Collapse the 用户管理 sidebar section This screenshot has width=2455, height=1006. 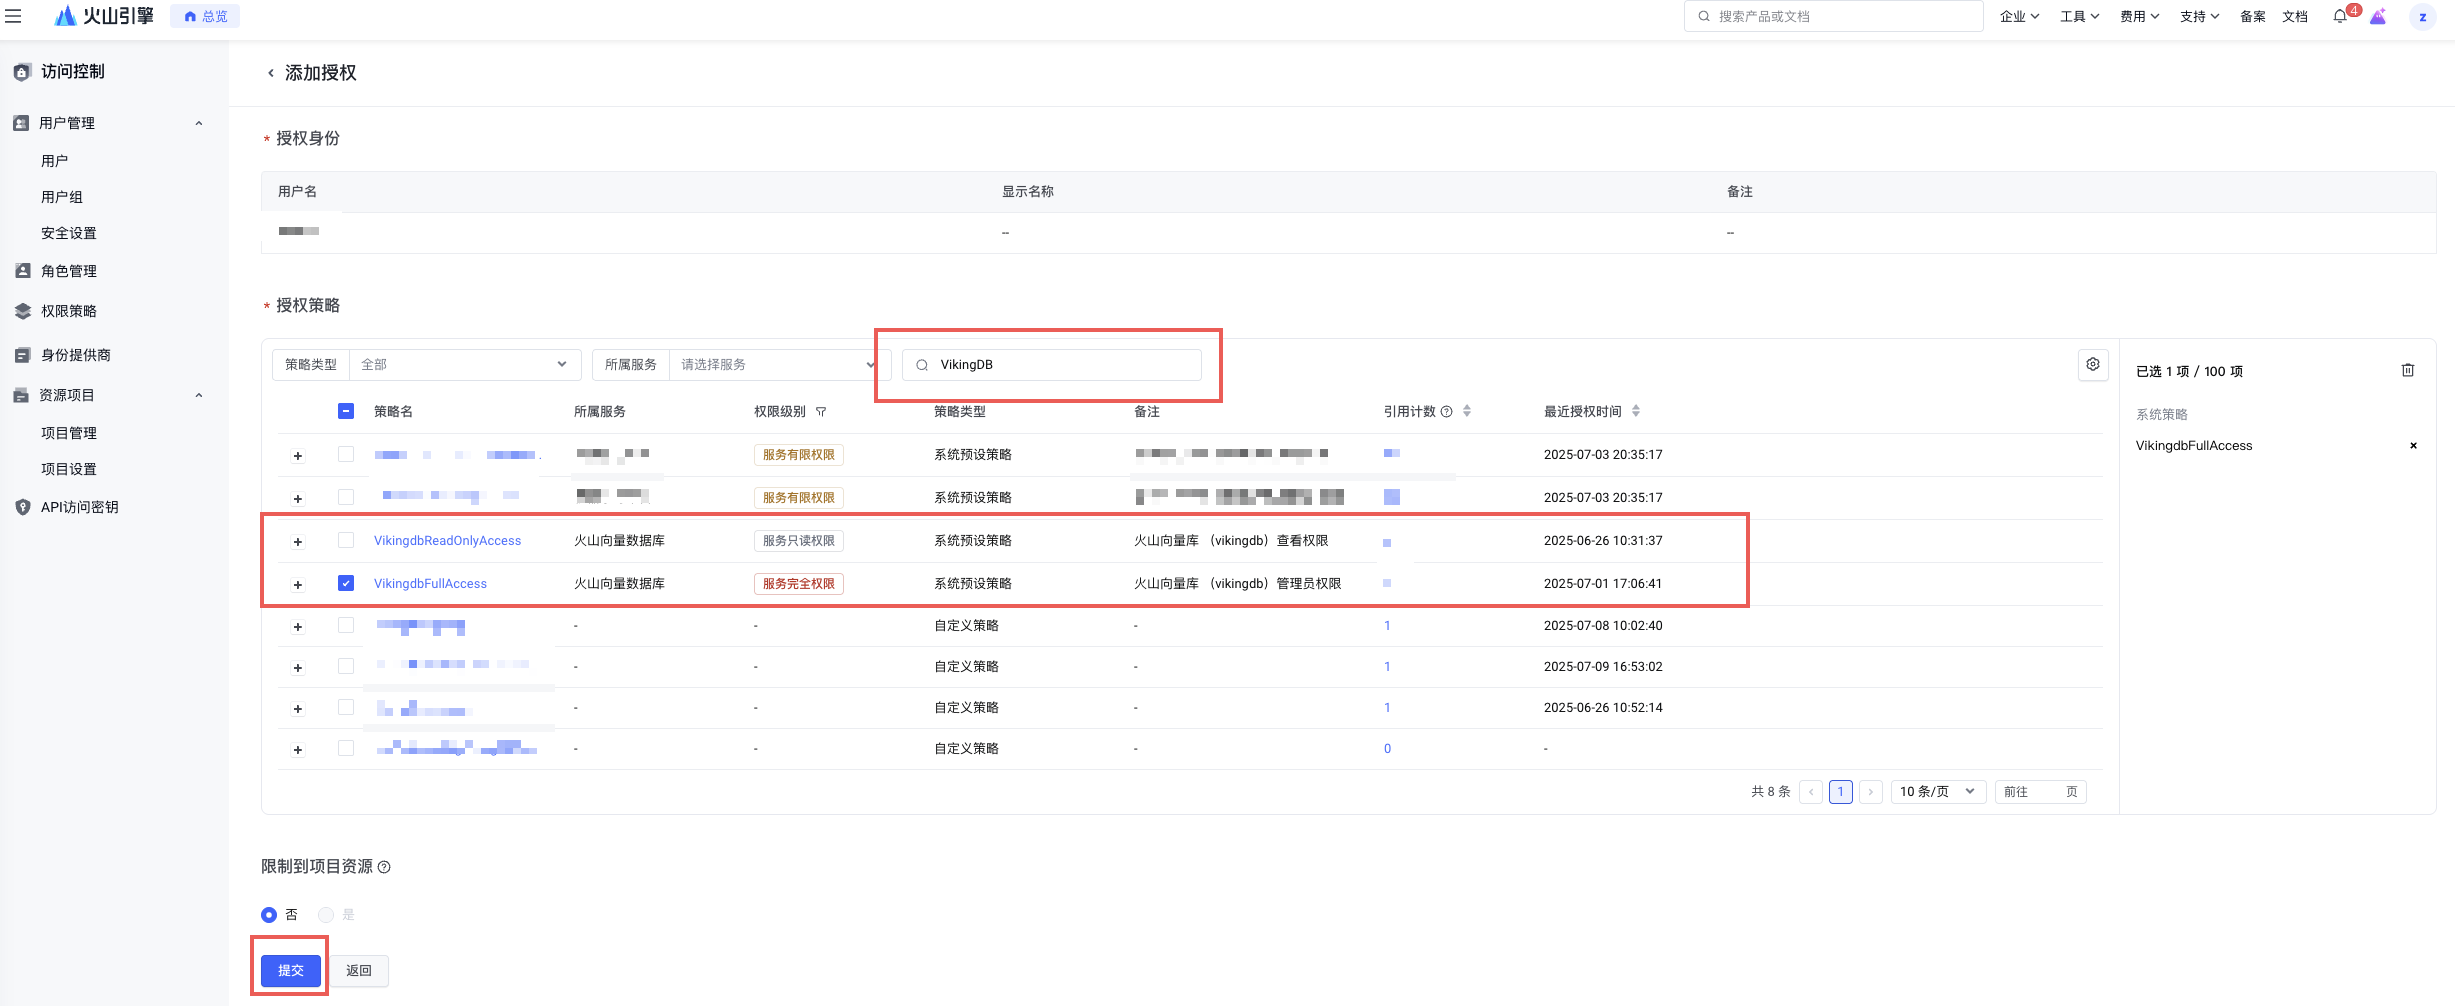pos(198,123)
